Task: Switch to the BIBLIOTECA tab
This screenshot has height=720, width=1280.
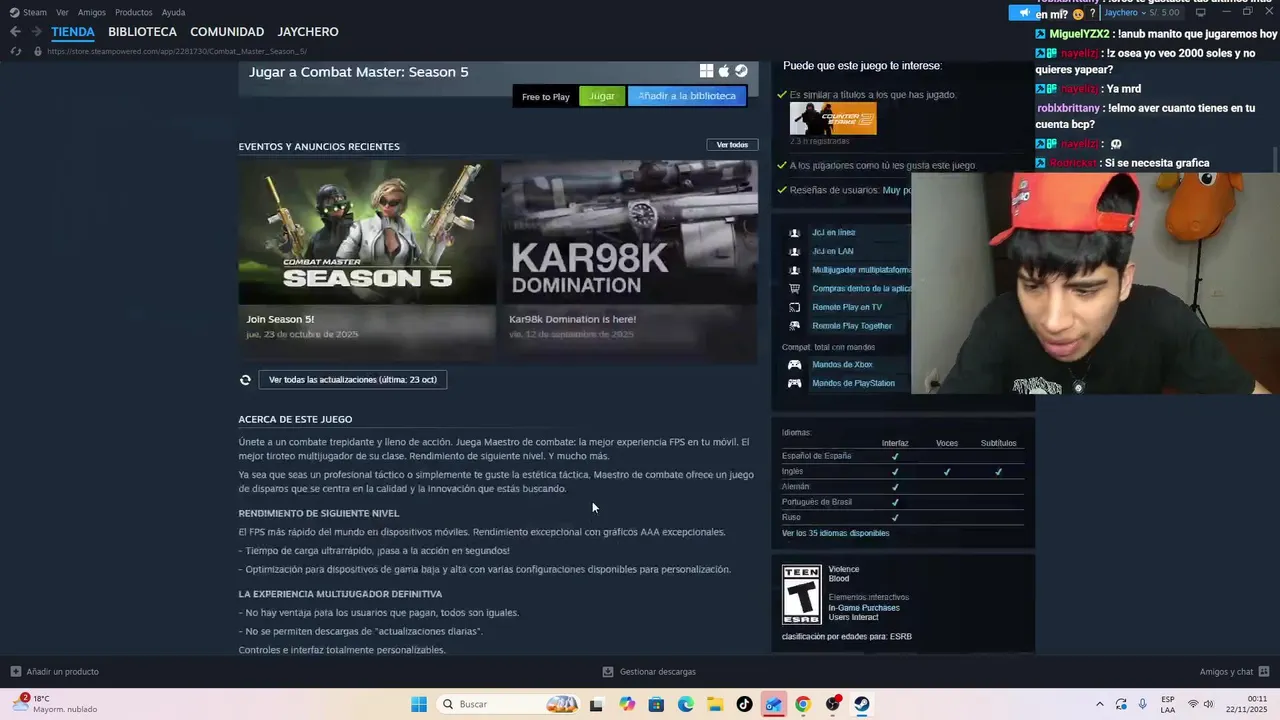Action: point(142,32)
